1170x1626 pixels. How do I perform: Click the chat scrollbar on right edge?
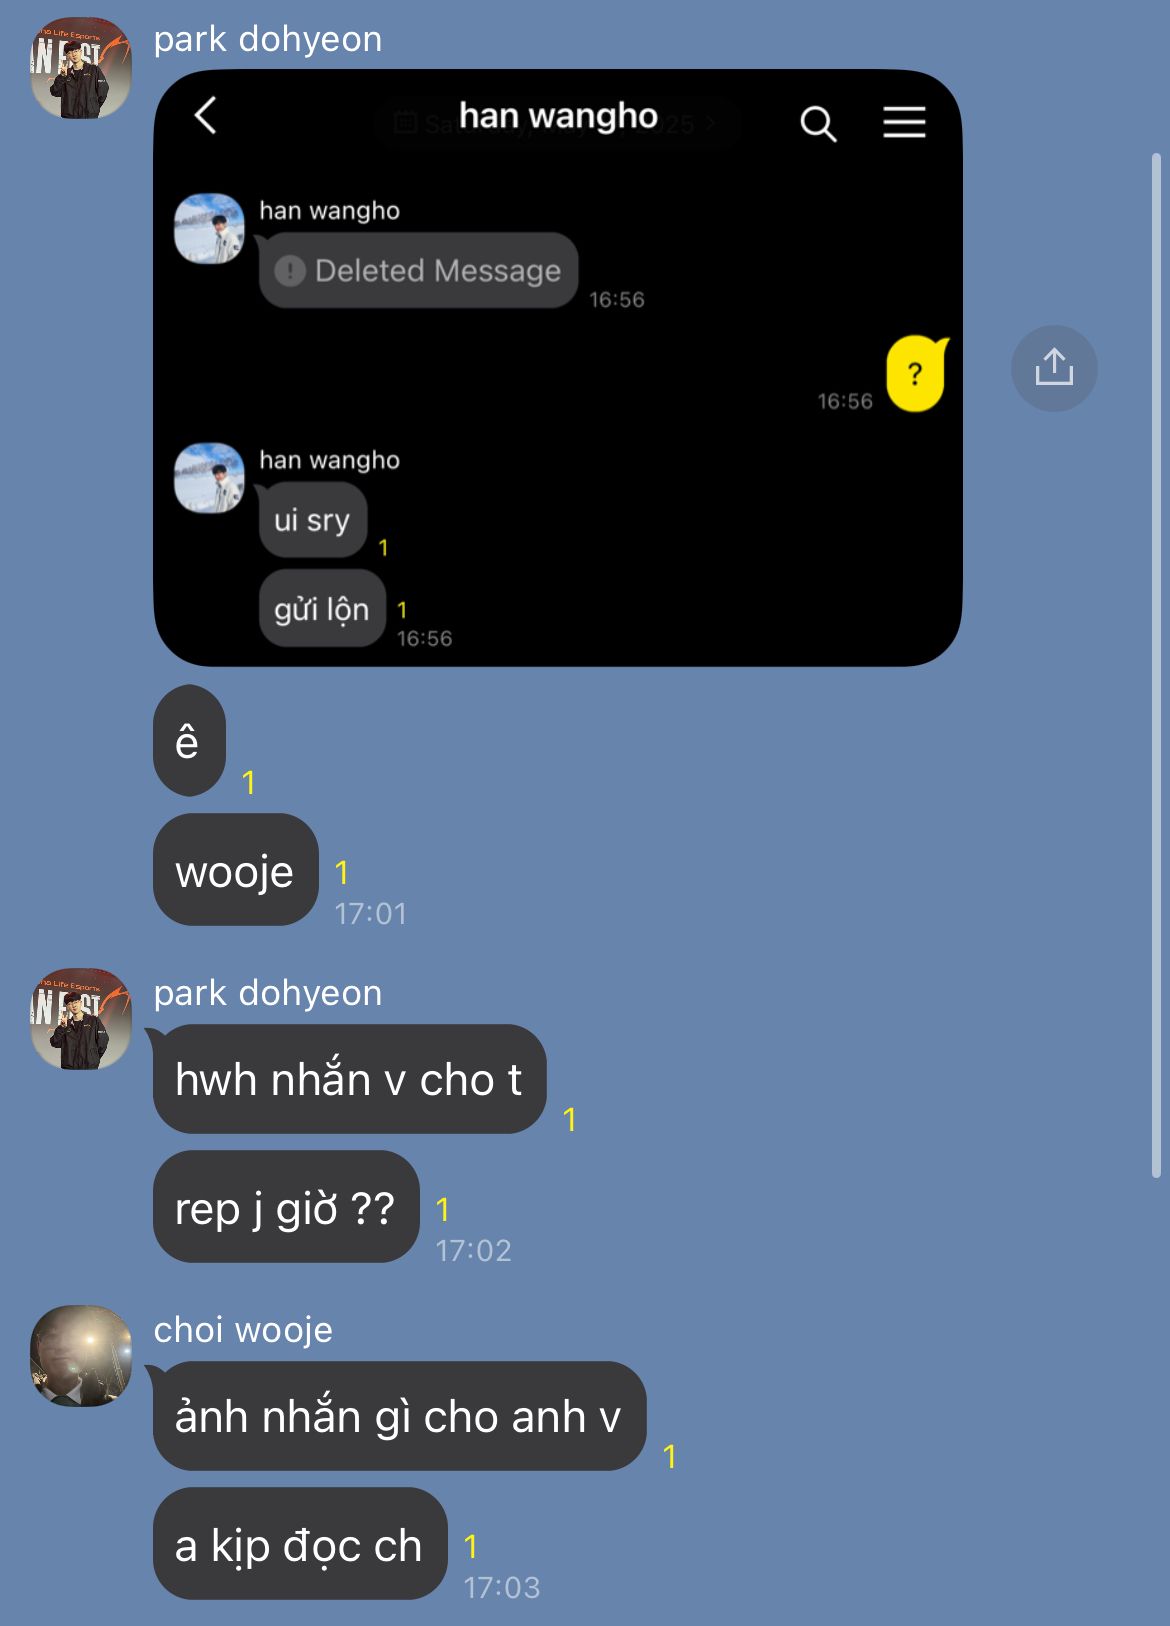coord(1156,665)
